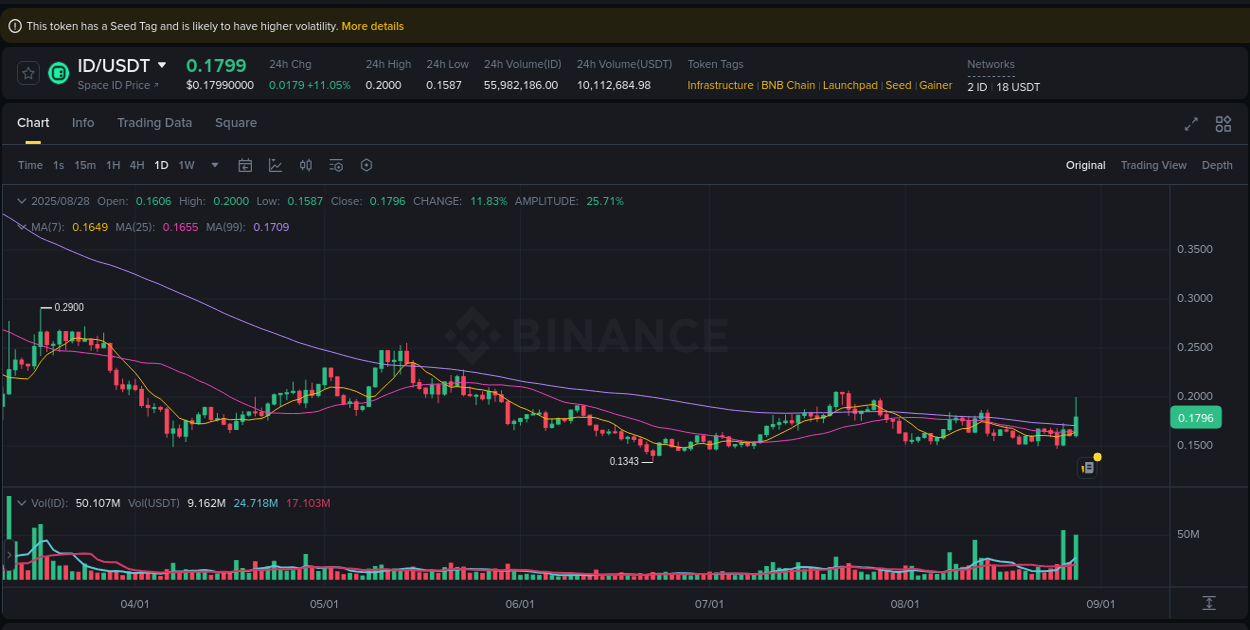The height and width of the screenshot is (630, 1250).
Task: Expand the chart to fullscreen
Action: click(1191, 124)
